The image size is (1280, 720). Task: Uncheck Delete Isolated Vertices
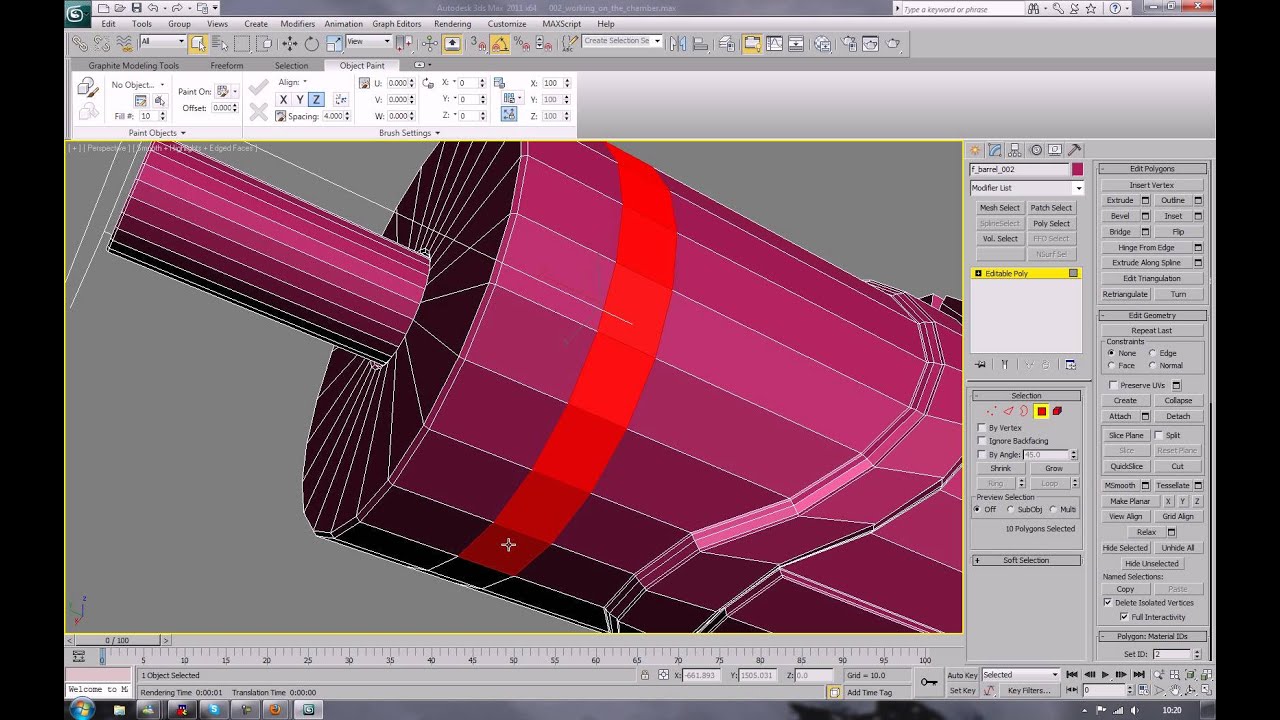(x=1108, y=603)
